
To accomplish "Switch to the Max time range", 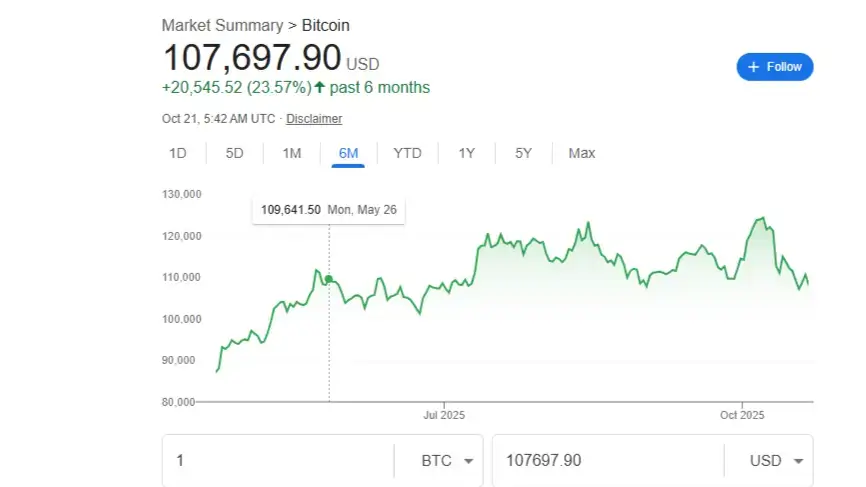I will point(581,153).
